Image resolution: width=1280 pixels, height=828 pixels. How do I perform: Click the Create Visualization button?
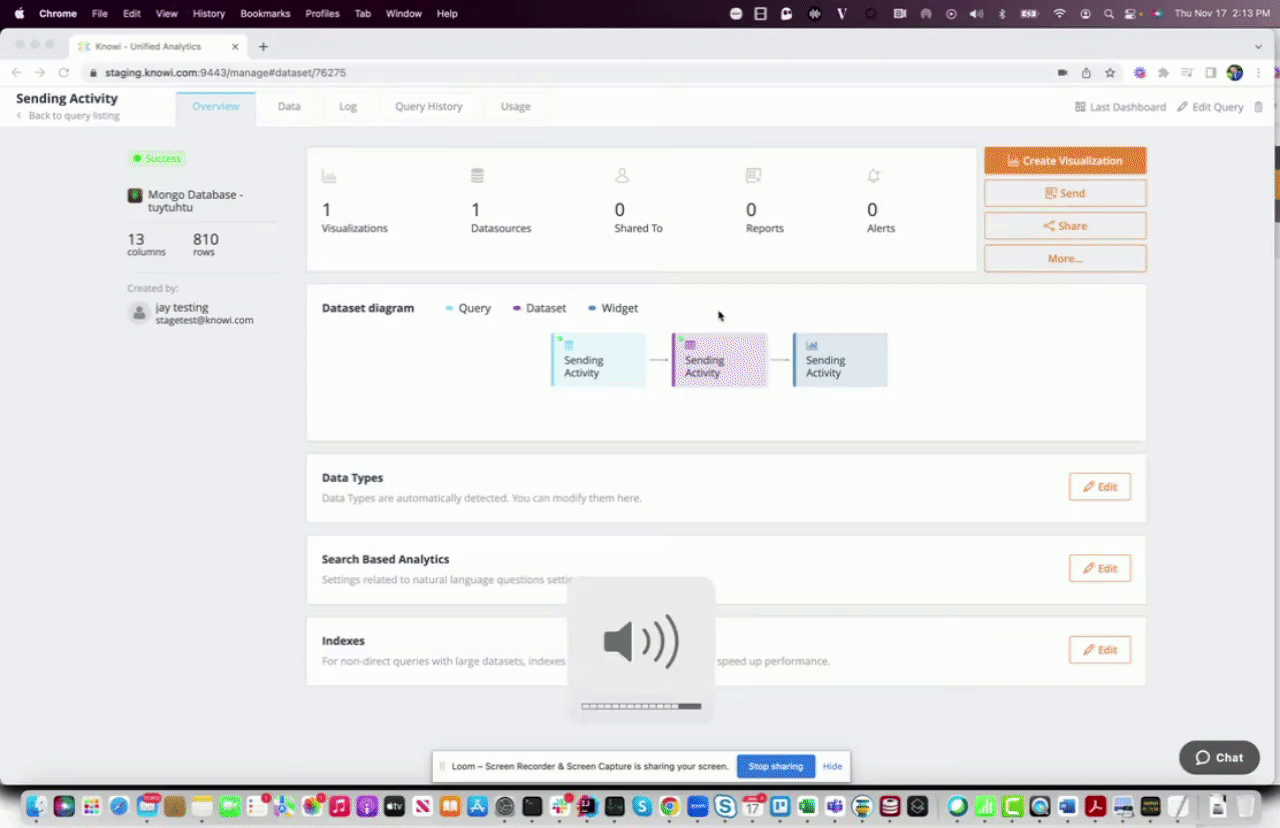pyautogui.click(x=1065, y=160)
